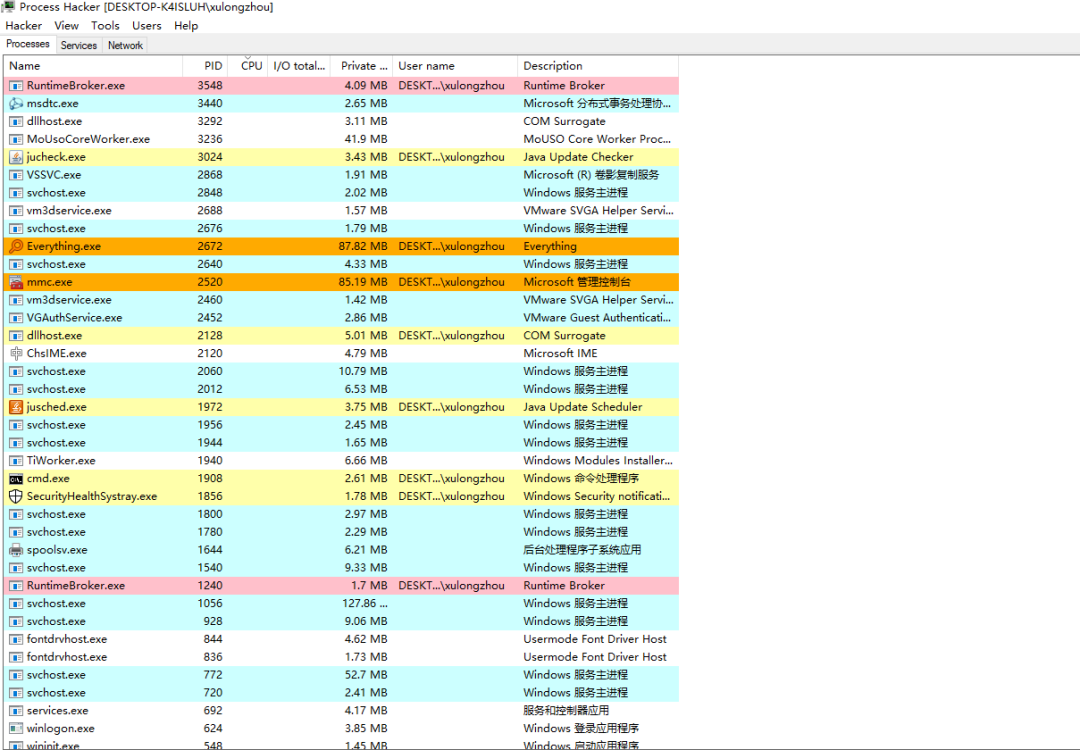Click the spoolsv.exe printer icon
This screenshot has width=1080, height=750.
(16, 550)
